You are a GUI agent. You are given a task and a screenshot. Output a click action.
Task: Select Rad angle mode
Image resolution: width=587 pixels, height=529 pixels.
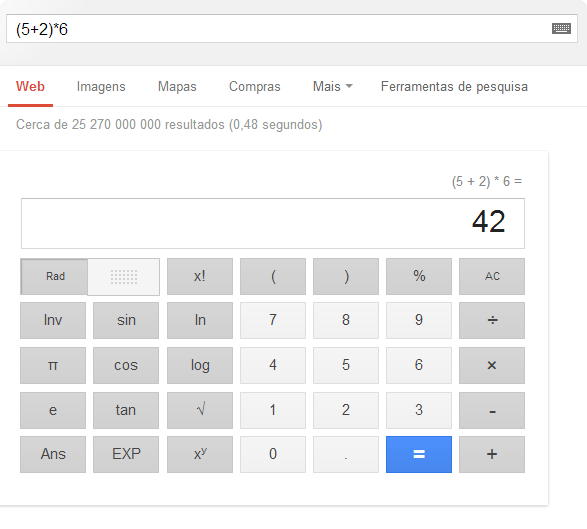point(55,276)
